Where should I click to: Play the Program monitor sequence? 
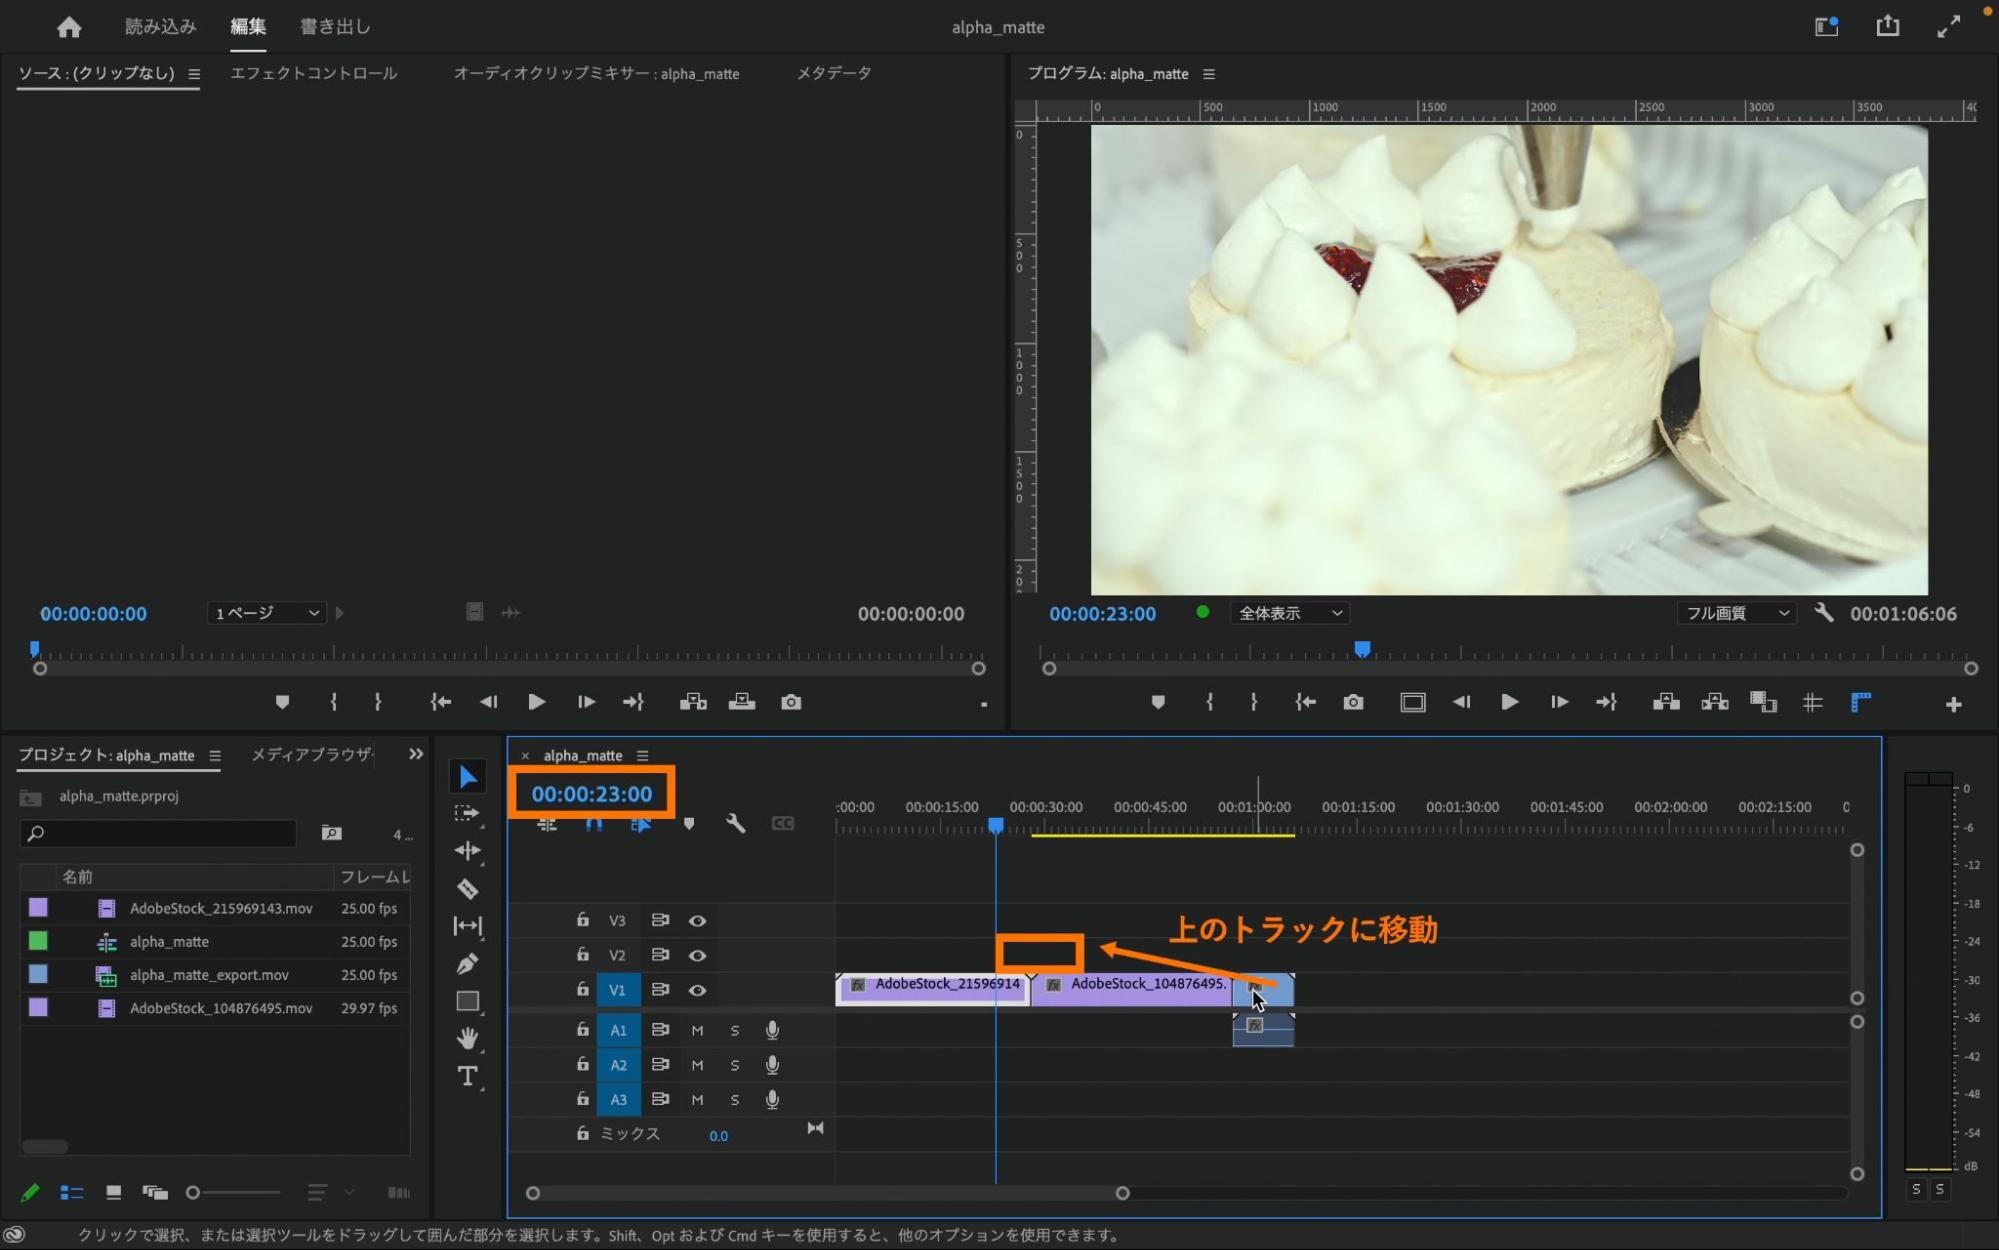(1509, 702)
